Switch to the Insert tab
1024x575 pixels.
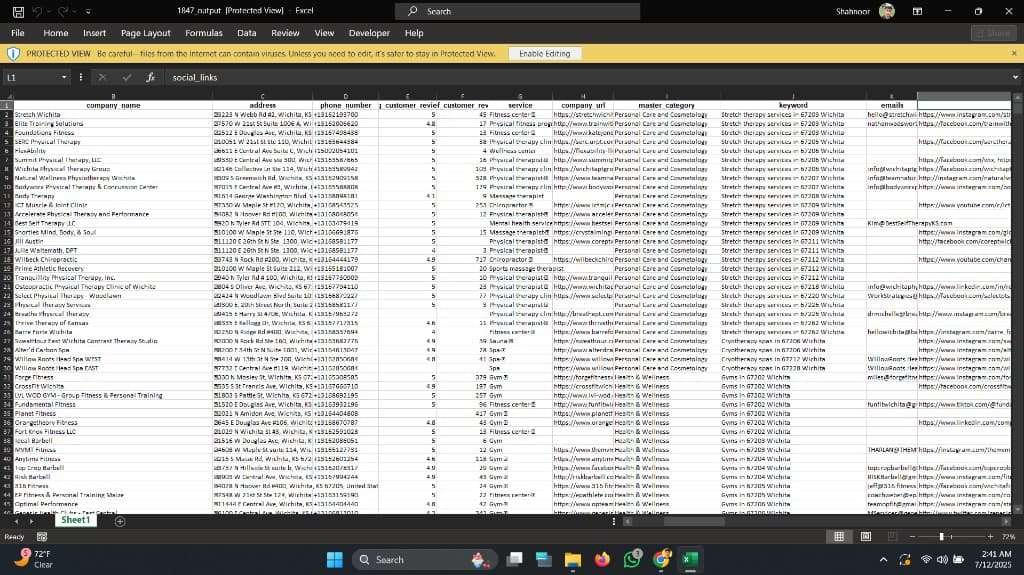pos(94,33)
